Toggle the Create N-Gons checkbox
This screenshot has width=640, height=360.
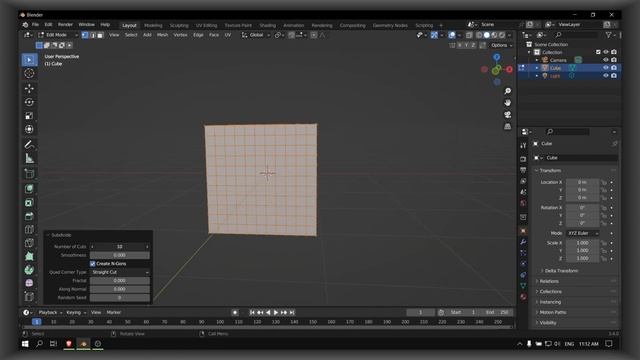[x=93, y=264]
